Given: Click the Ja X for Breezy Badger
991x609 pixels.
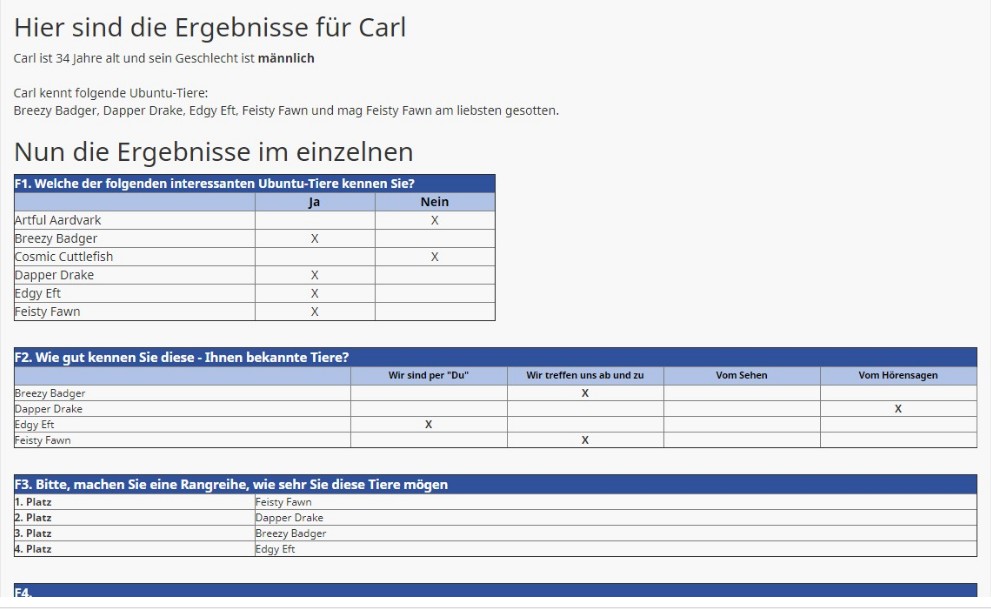Looking at the screenshot, I should tap(315, 239).
